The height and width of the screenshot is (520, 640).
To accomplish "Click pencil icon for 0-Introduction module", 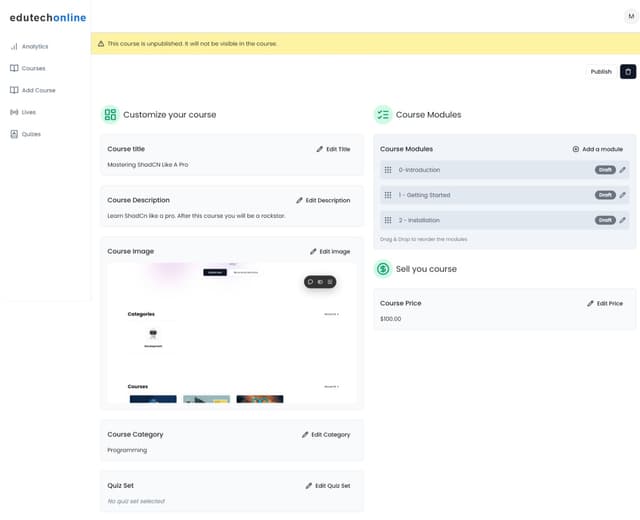I will [622, 170].
